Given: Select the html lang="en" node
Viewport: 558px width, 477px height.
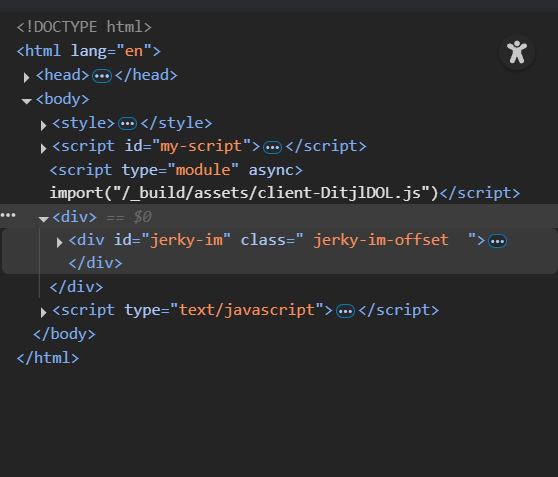Looking at the screenshot, I should pos(89,51).
